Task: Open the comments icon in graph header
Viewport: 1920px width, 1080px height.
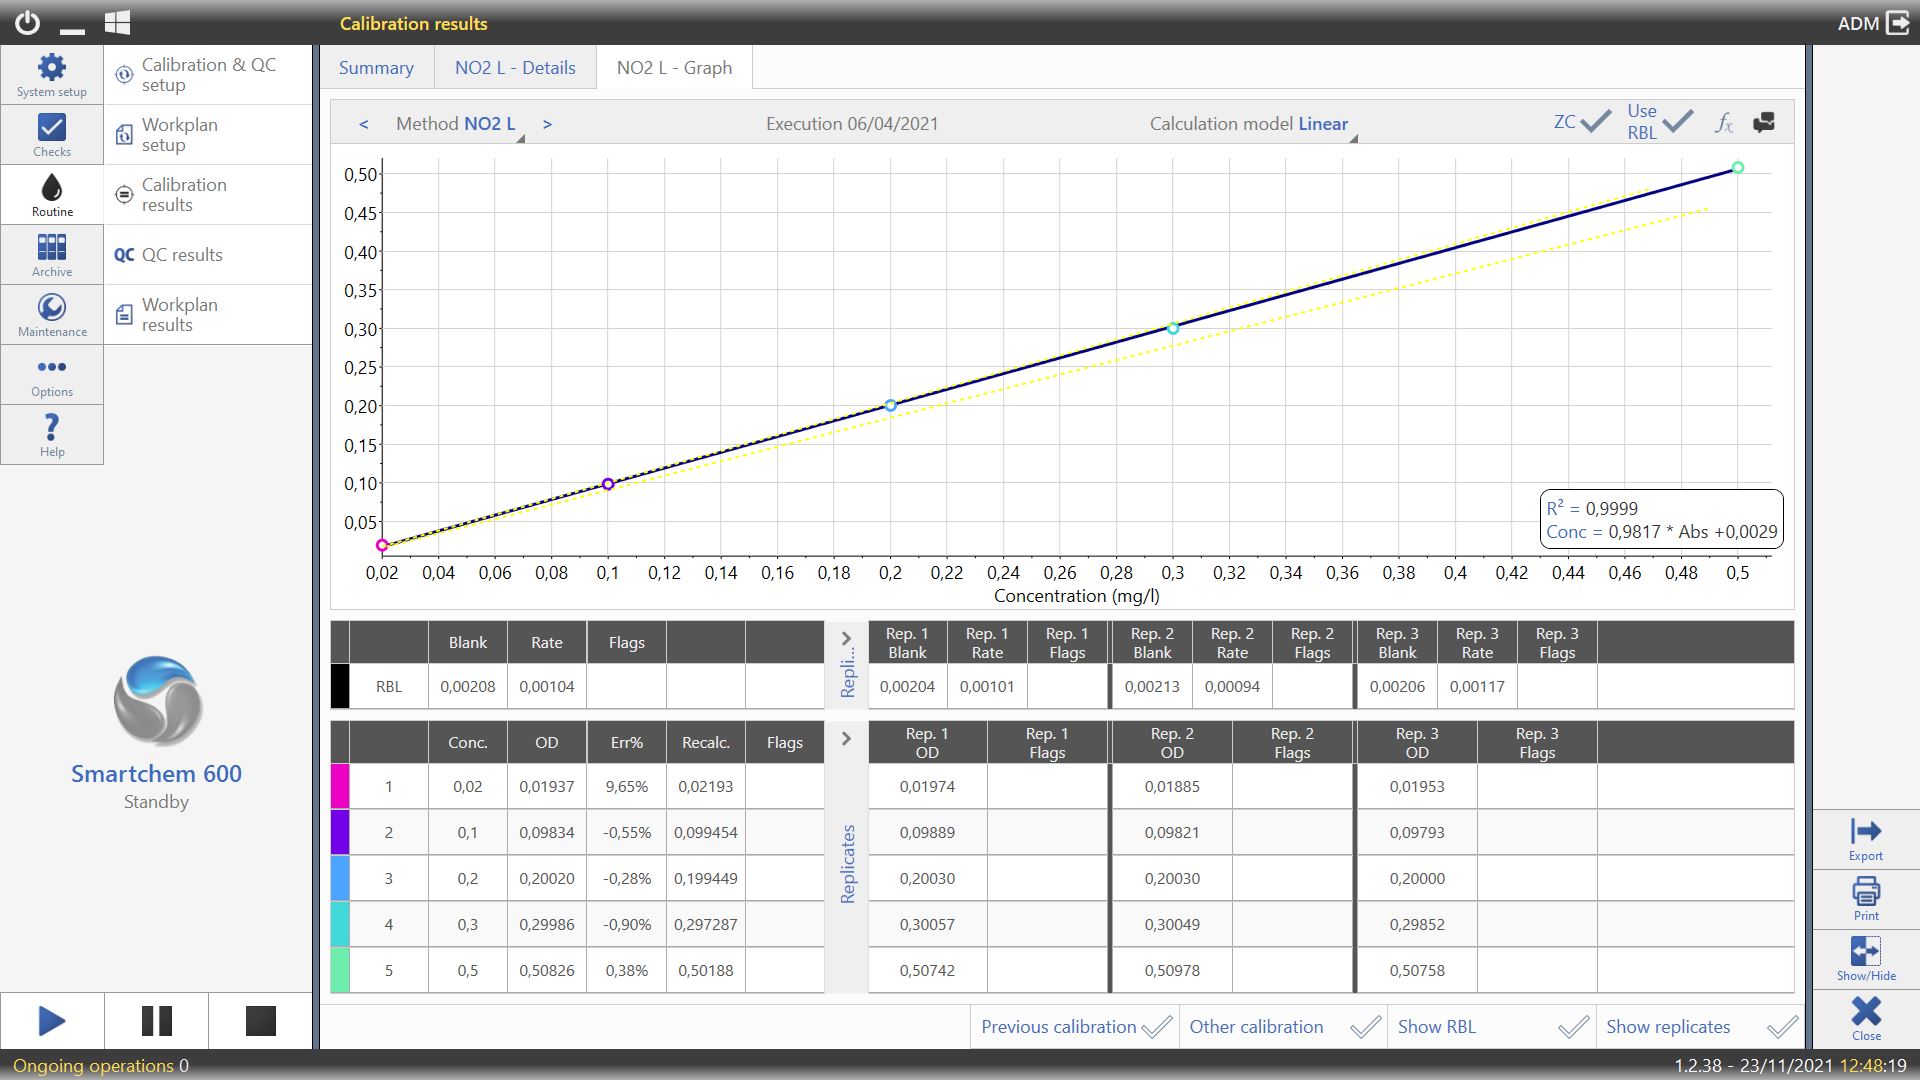Action: pyautogui.click(x=1764, y=123)
